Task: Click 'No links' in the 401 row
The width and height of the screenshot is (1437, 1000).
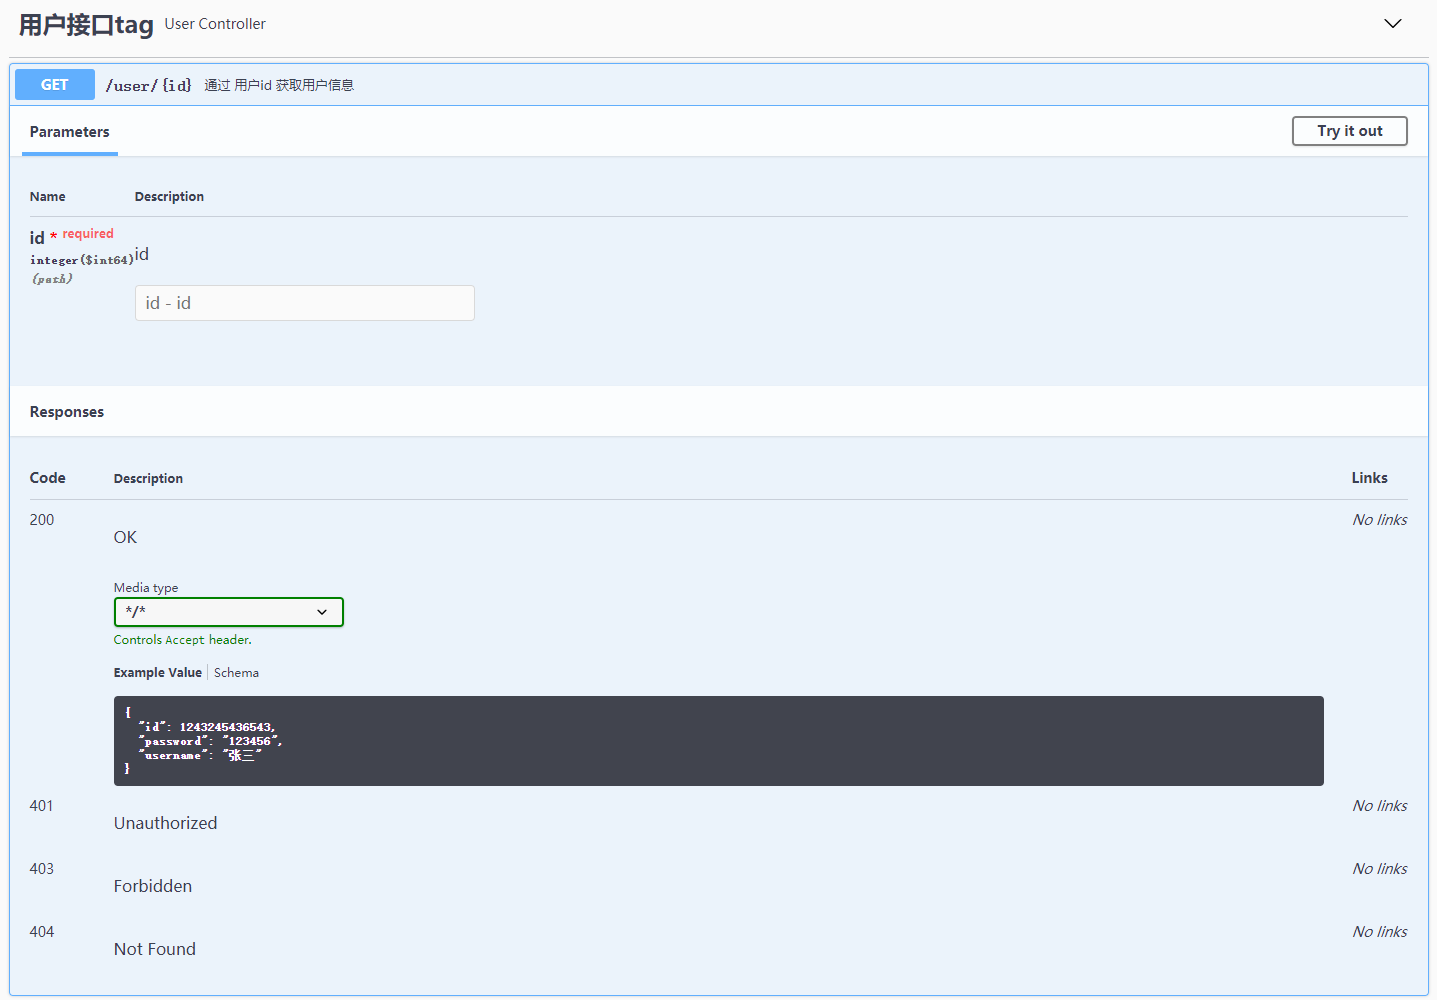Action: pos(1379,806)
